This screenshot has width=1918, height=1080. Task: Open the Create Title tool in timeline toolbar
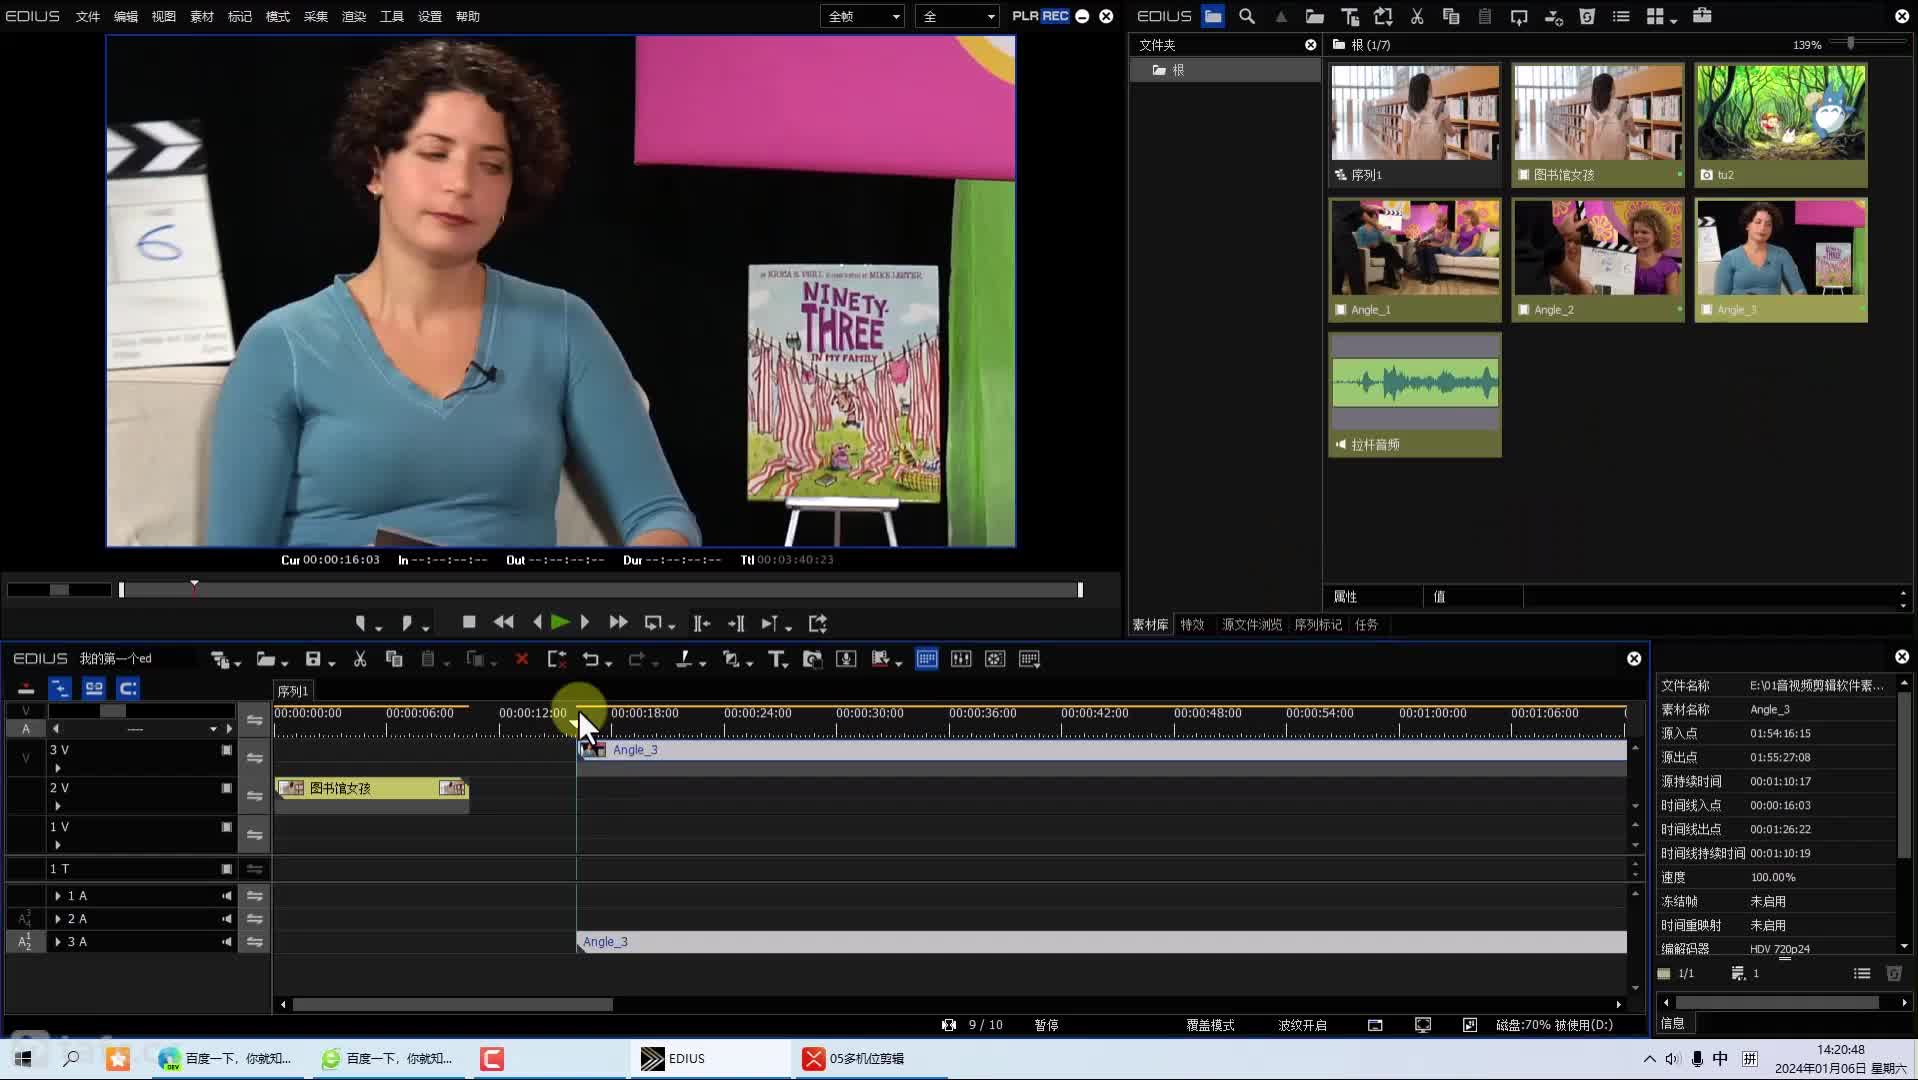pos(776,659)
